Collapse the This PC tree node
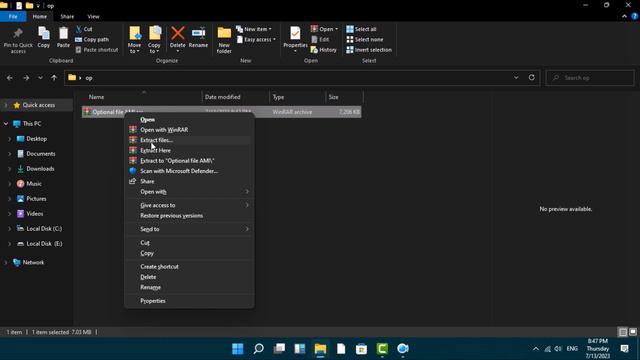 click(6, 124)
